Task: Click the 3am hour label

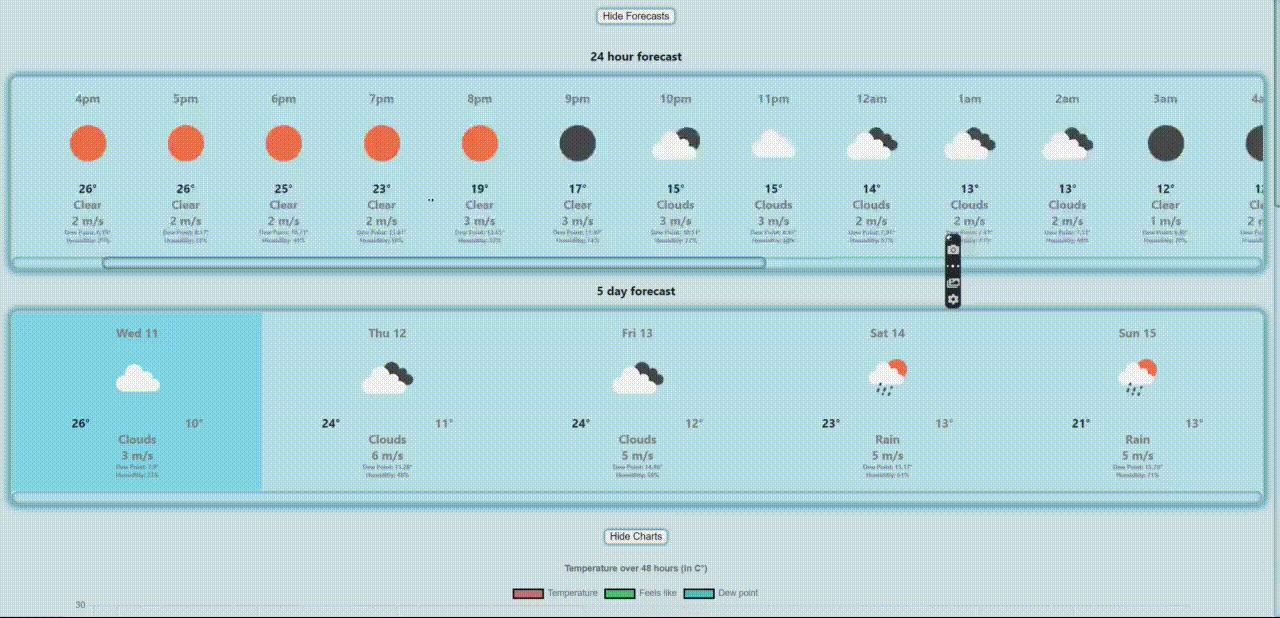Action: tap(1166, 99)
